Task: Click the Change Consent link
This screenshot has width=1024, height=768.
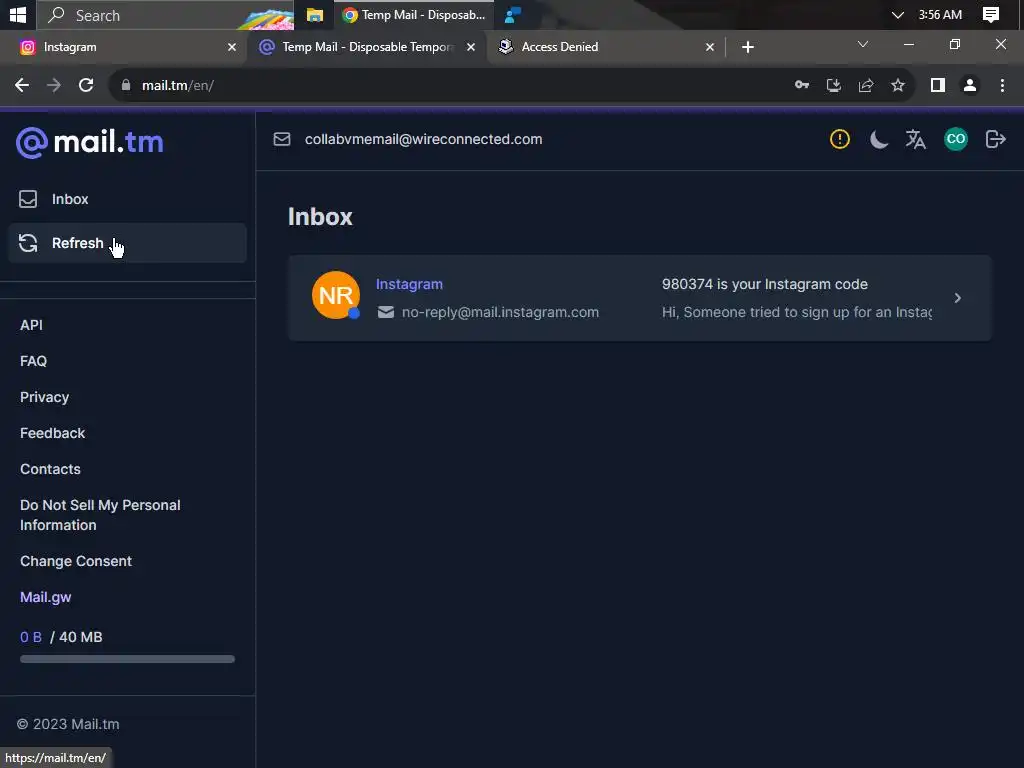Action: [x=76, y=561]
